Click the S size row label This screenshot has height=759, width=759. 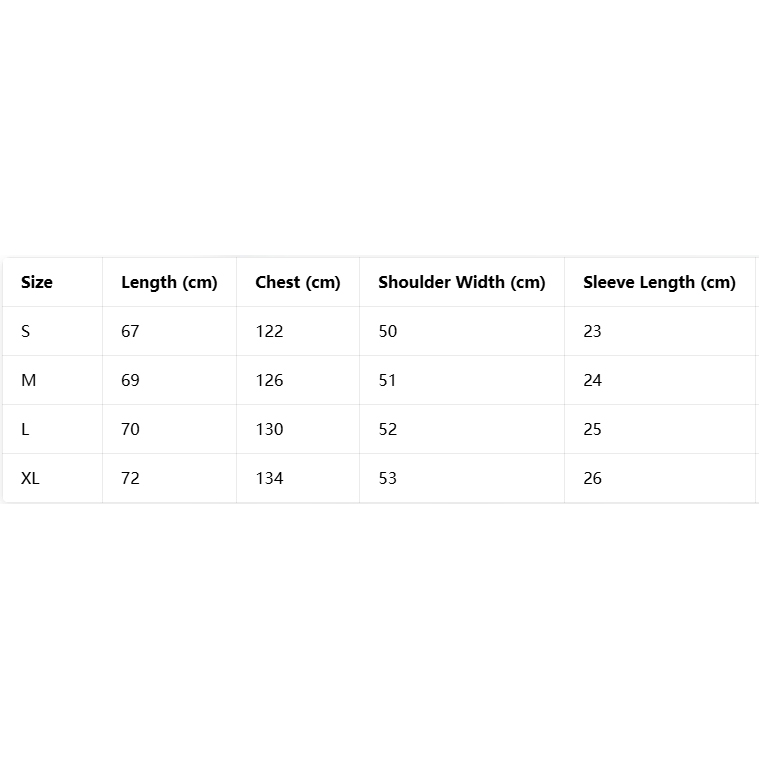pos(26,331)
